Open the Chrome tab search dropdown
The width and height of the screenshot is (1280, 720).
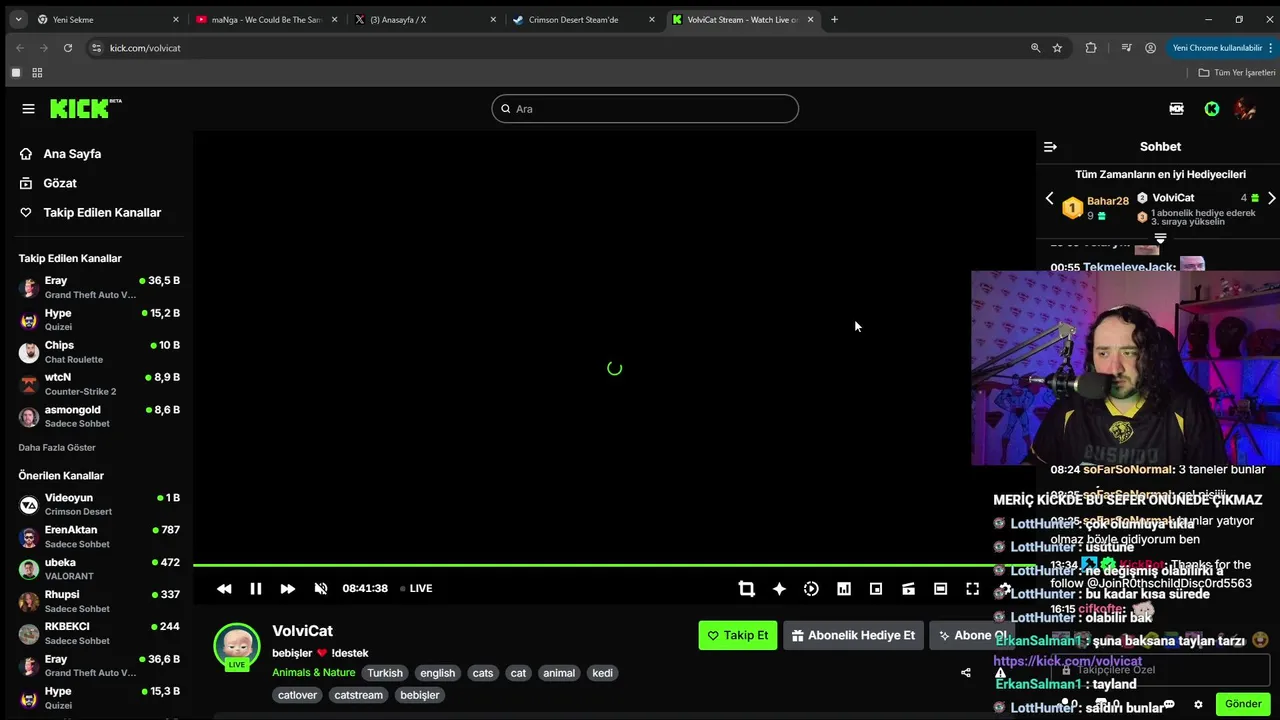click(18, 19)
